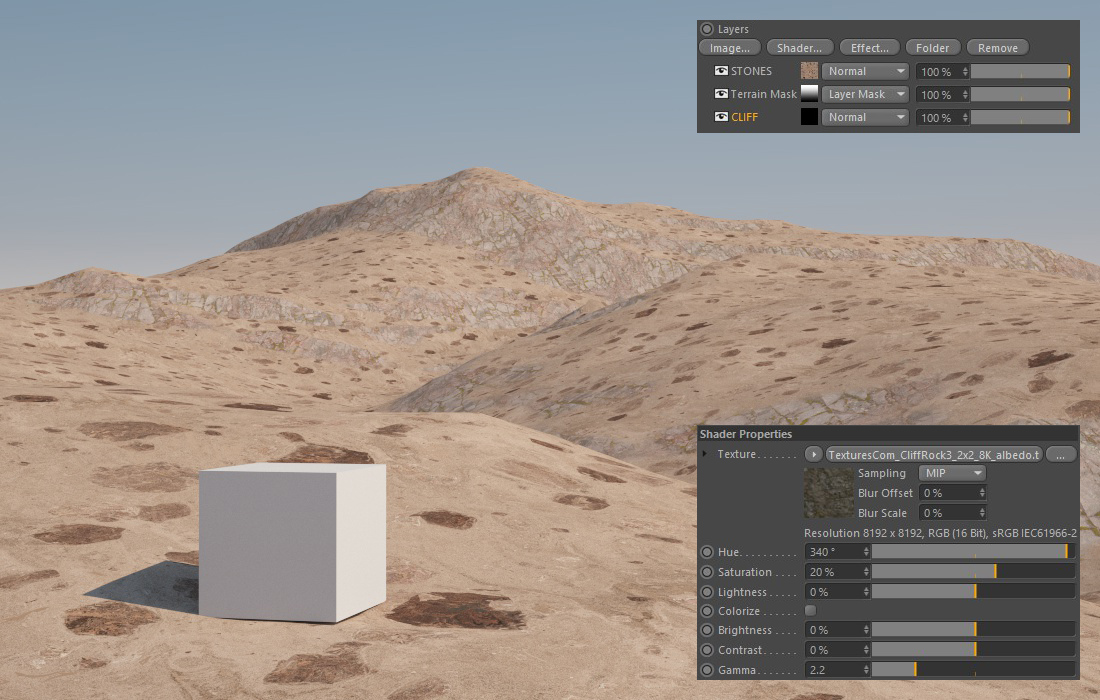Open the STONES layer blend mode dropdown
The height and width of the screenshot is (700, 1100).
click(865, 71)
